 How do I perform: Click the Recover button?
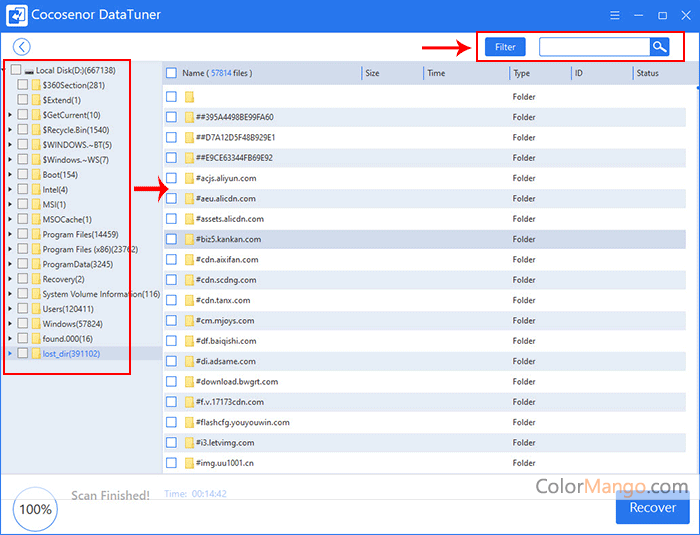(x=652, y=507)
